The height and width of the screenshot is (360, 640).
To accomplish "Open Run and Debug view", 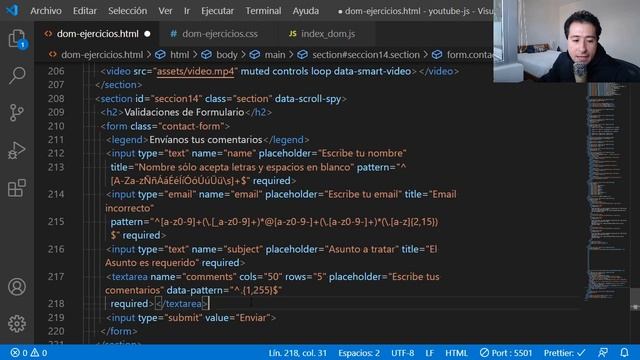I will [x=17, y=150].
